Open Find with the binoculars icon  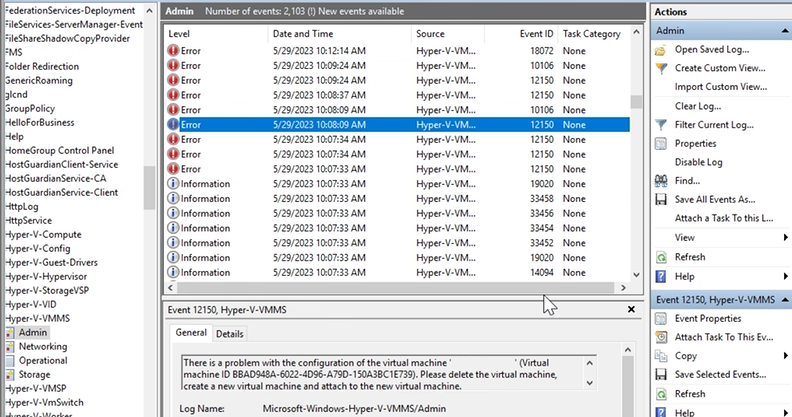pos(661,181)
